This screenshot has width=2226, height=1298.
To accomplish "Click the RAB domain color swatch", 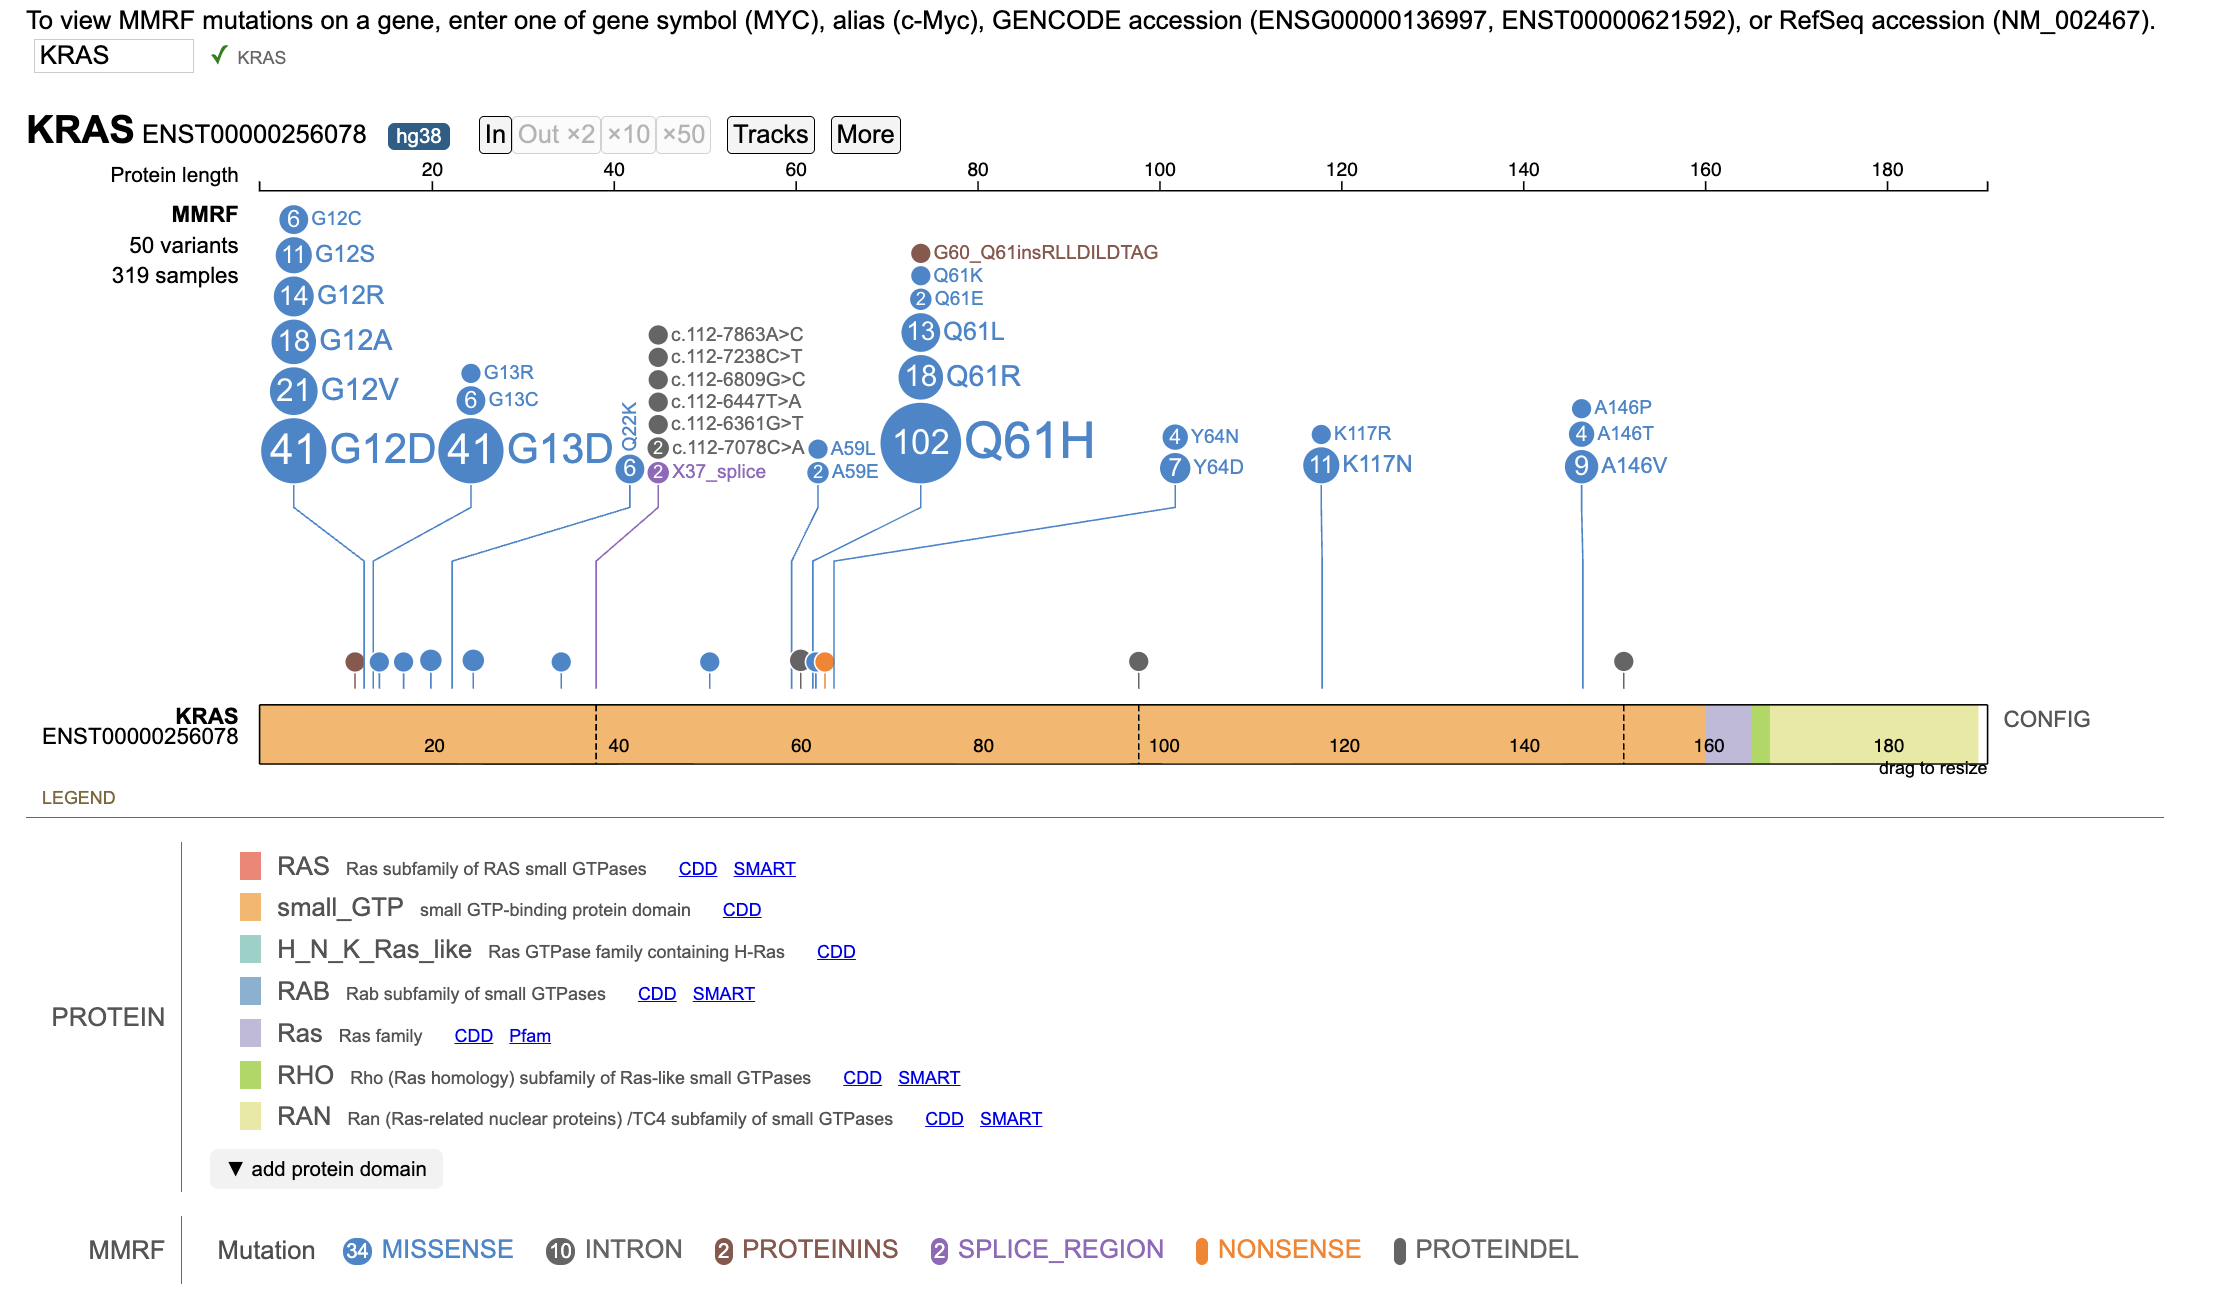I will point(250,991).
